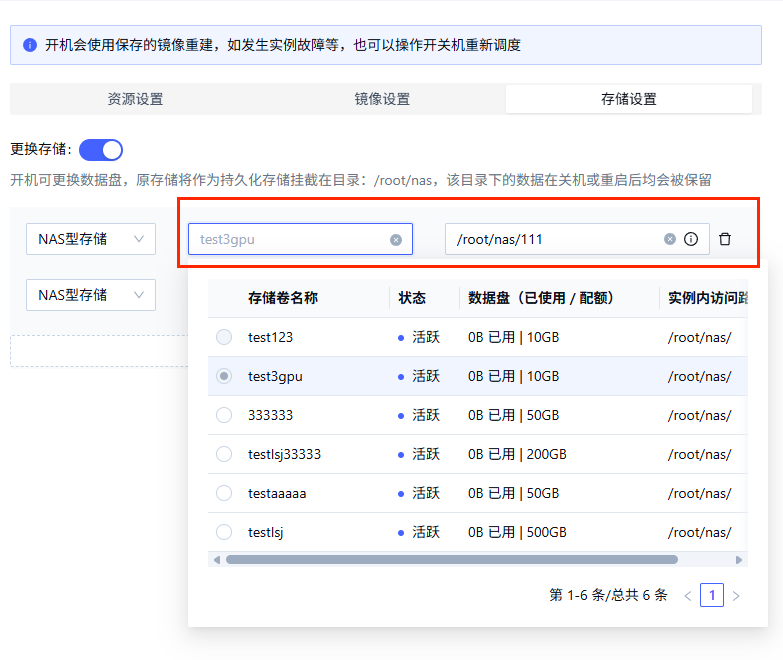Delete the storage row with the trash icon
The height and width of the screenshot is (660, 783).
(725, 239)
